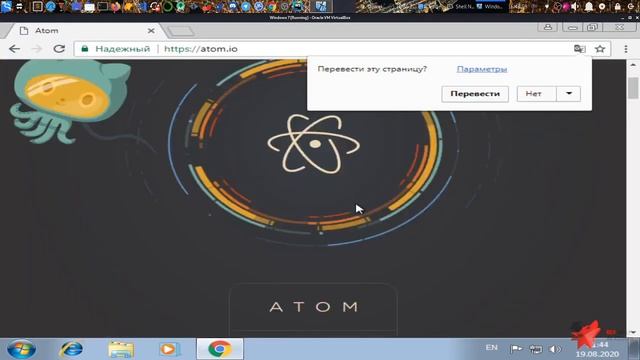The width and height of the screenshot is (640, 360).
Task: Click the network tray icon
Action: 536,349
